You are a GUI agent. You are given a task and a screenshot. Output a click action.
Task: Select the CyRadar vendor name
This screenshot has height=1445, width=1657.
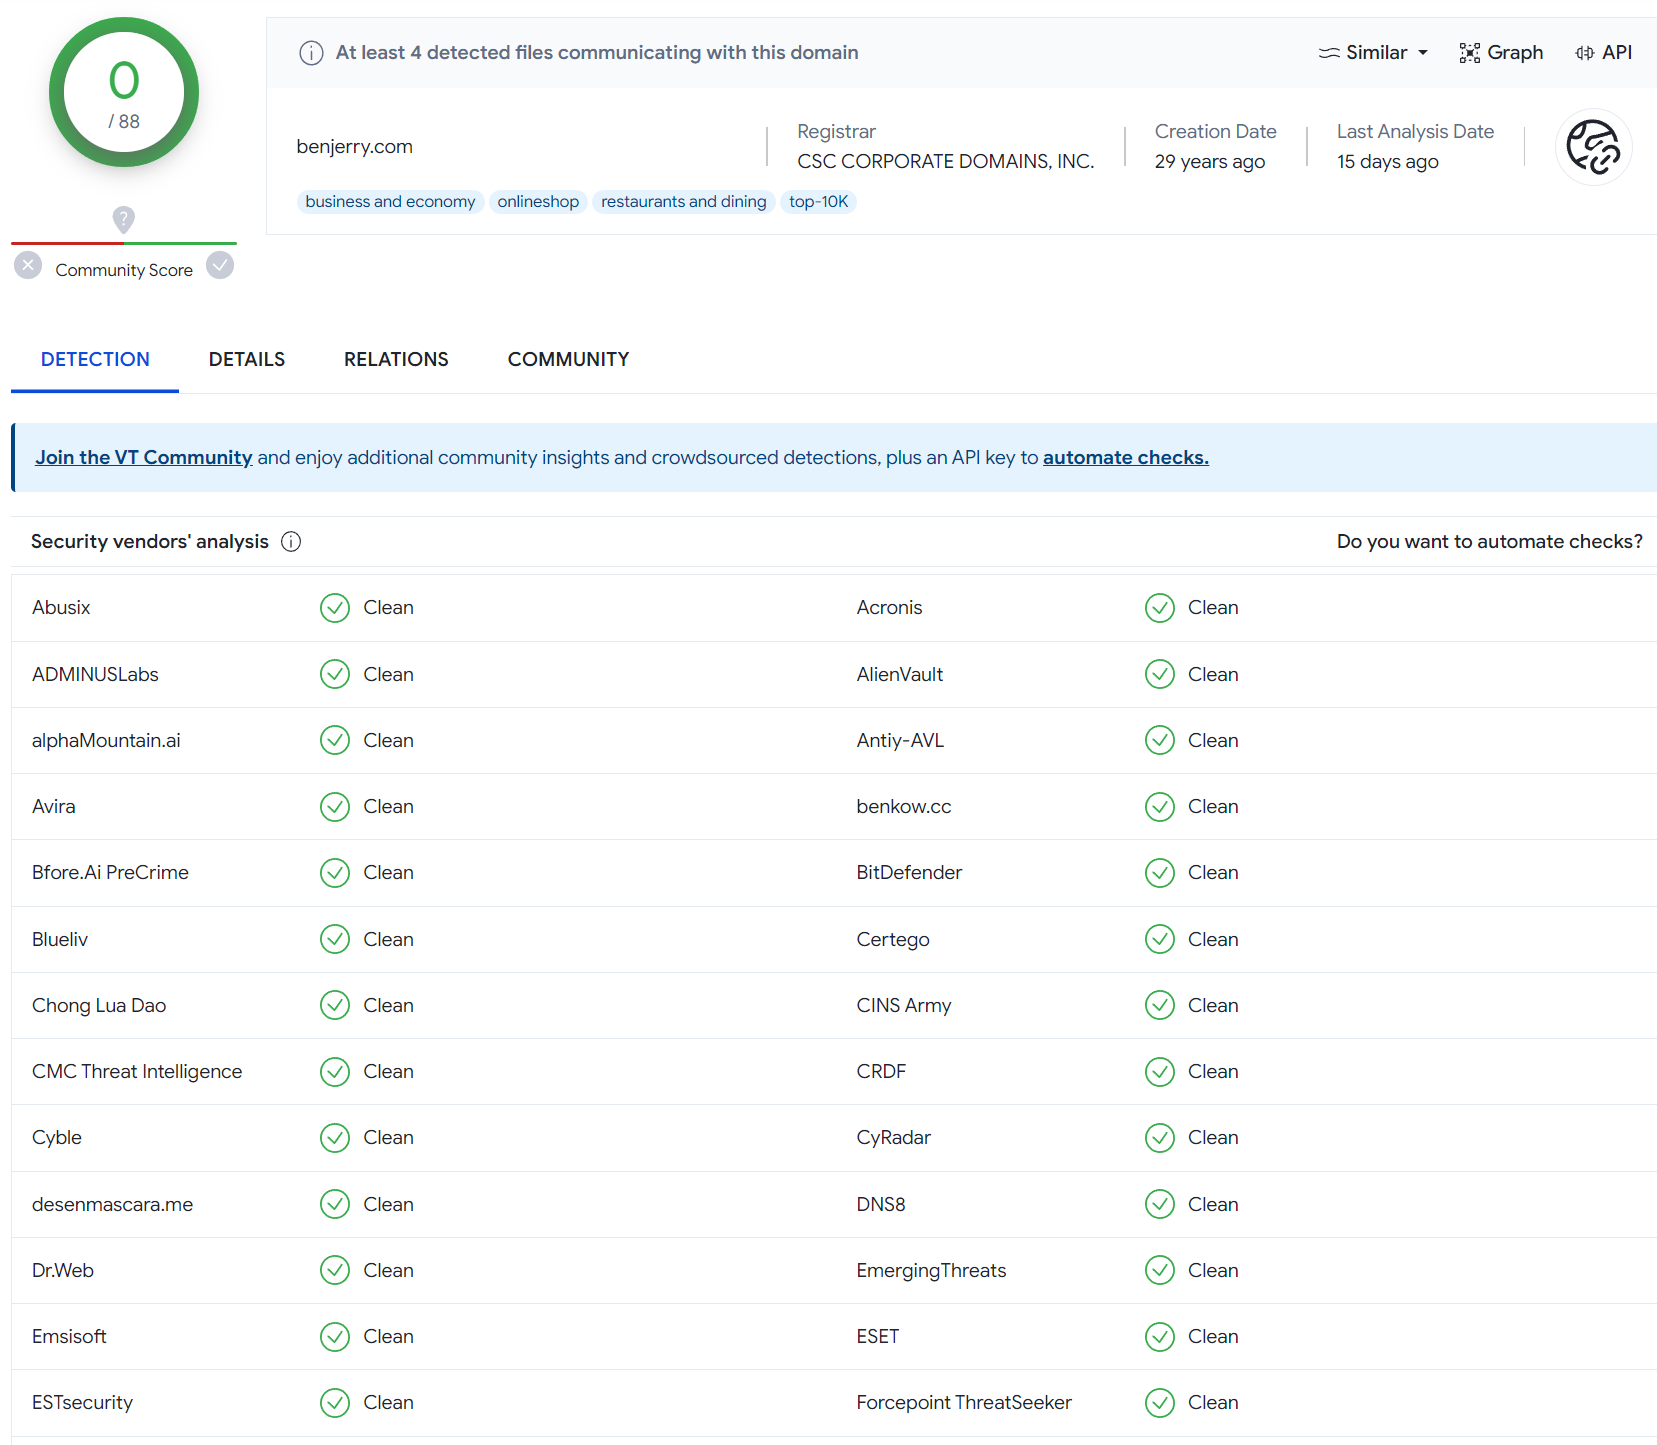[x=893, y=1138]
